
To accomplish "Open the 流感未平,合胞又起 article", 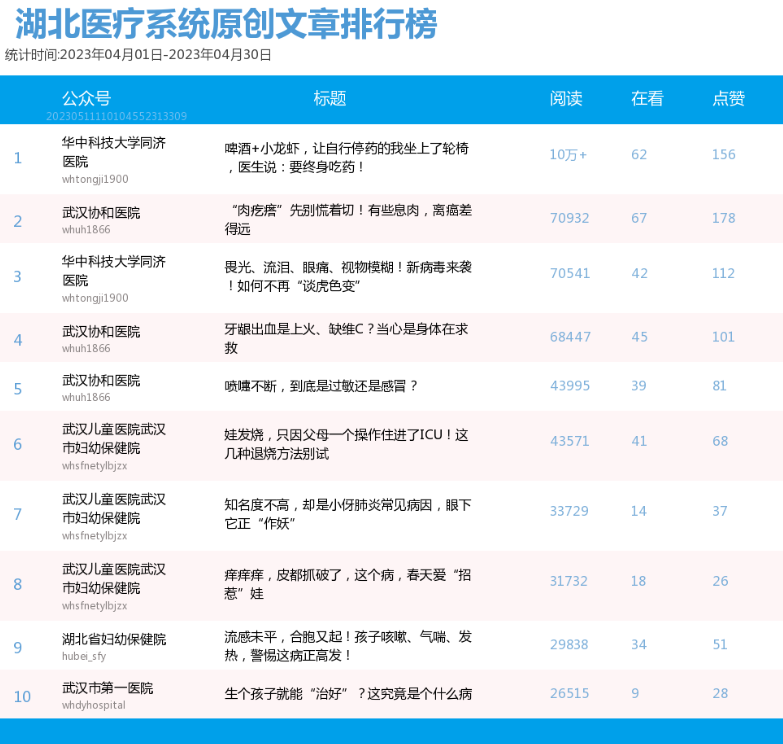I will coord(347,645).
